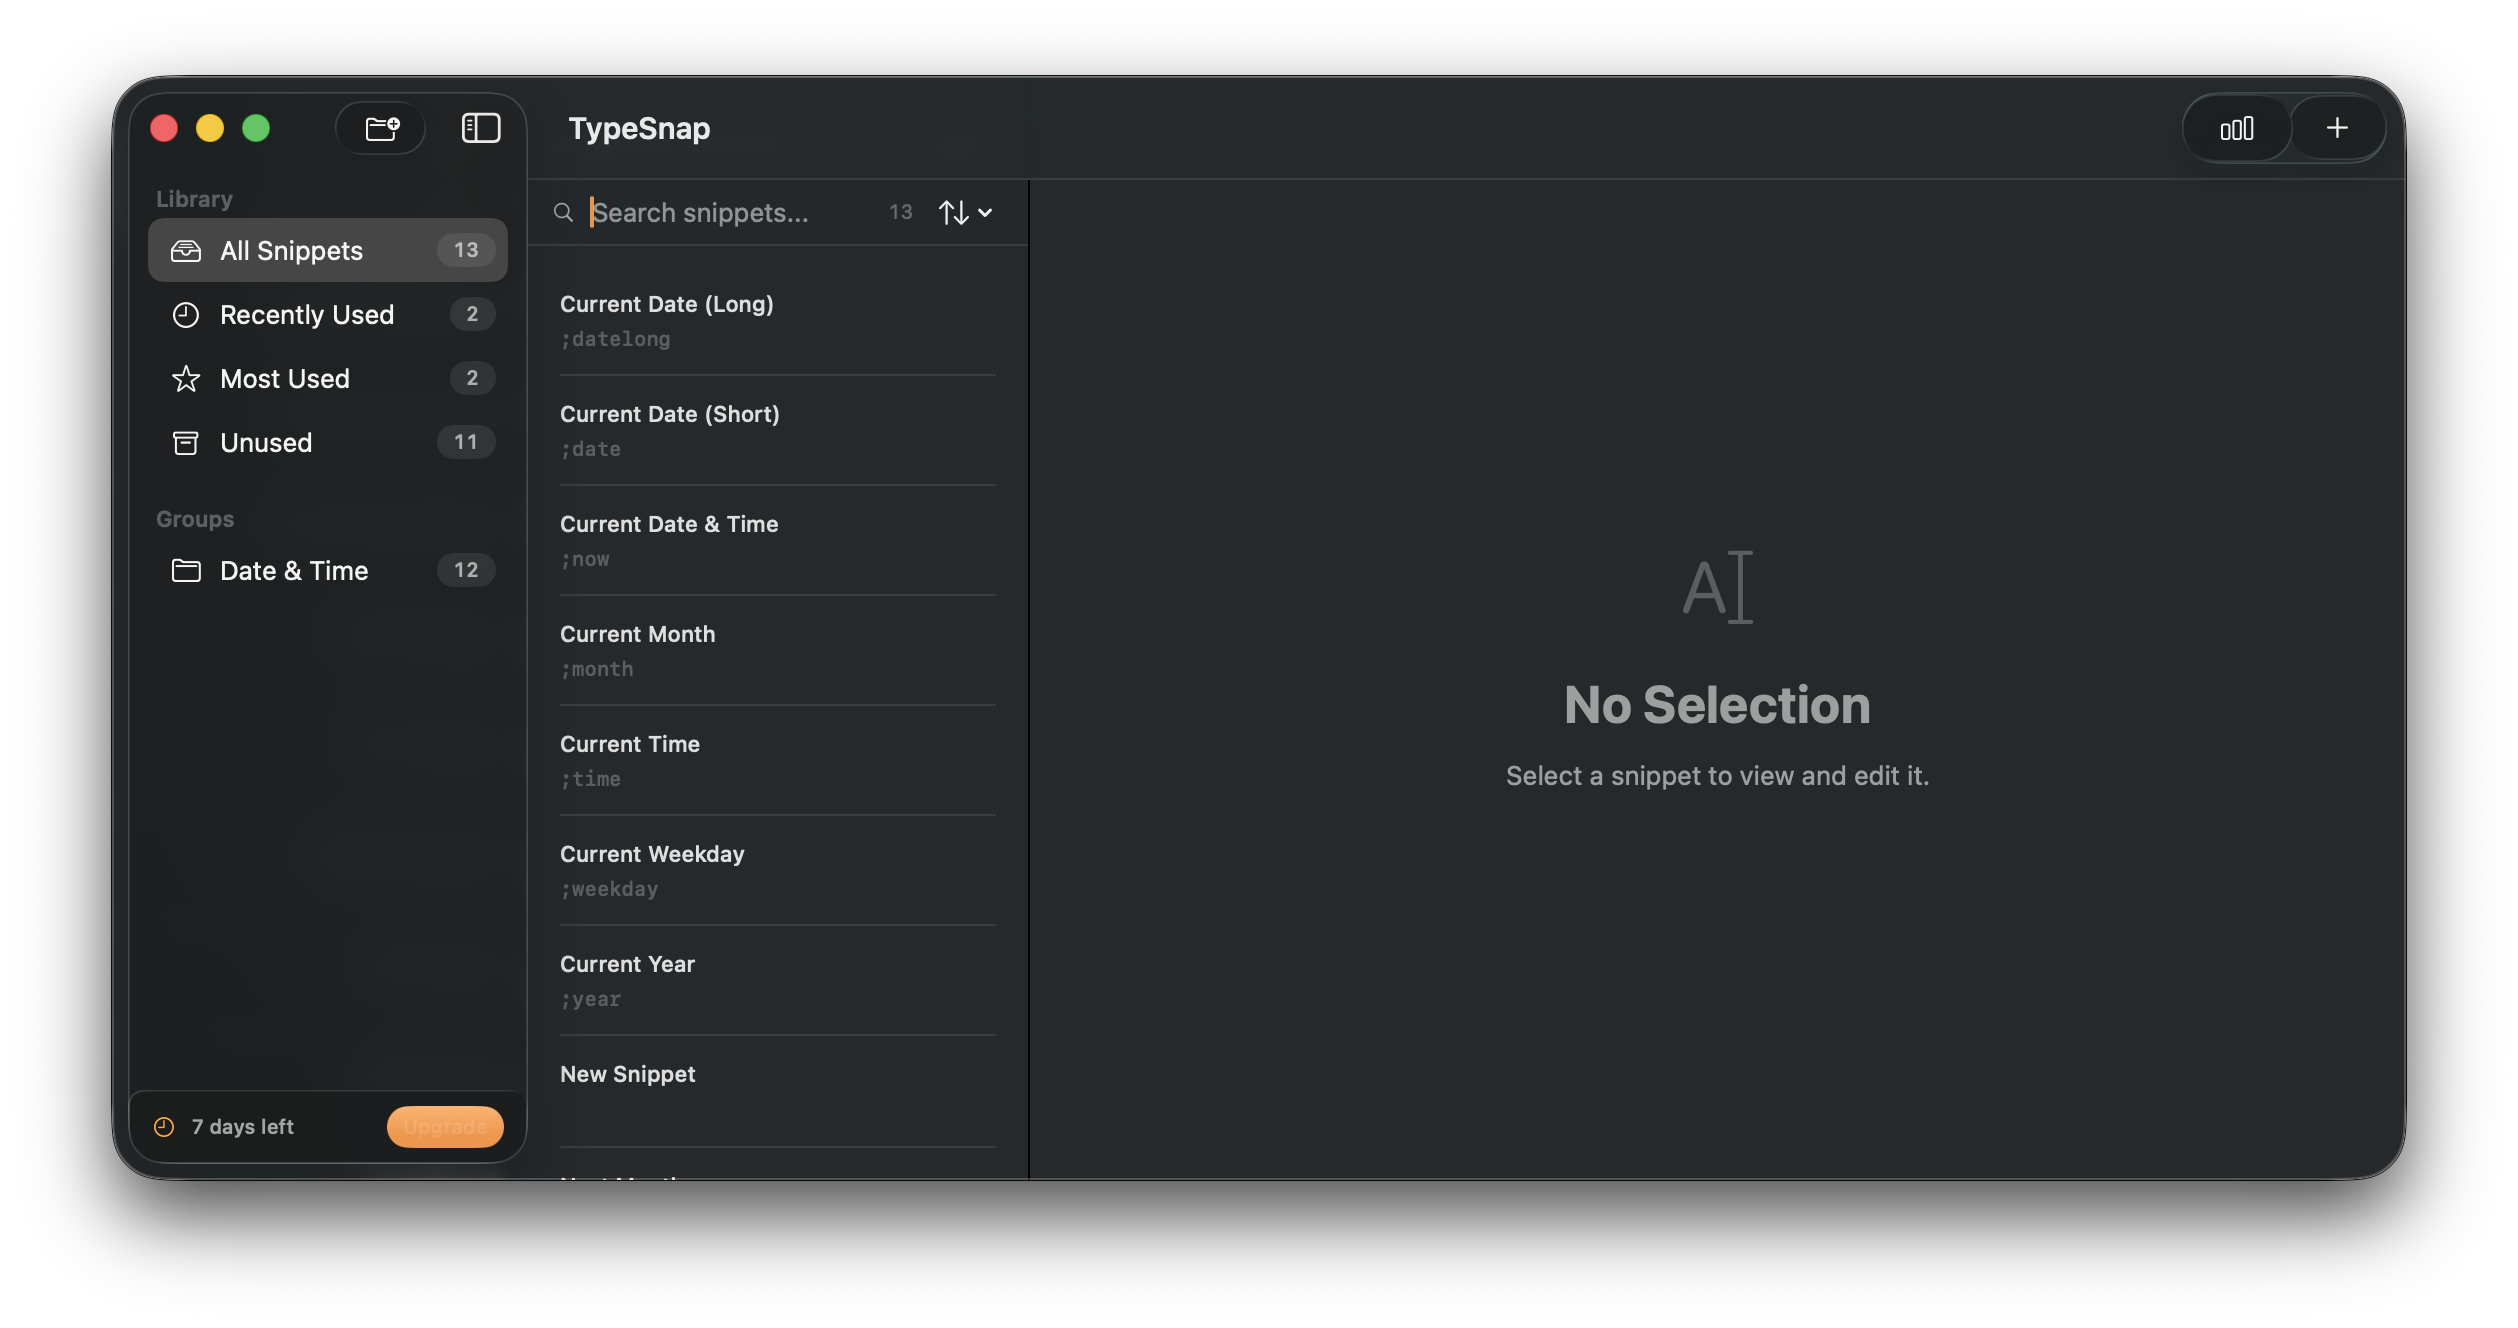The width and height of the screenshot is (2518, 1328).
Task: Open the sort order dropdown
Action: point(955,212)
